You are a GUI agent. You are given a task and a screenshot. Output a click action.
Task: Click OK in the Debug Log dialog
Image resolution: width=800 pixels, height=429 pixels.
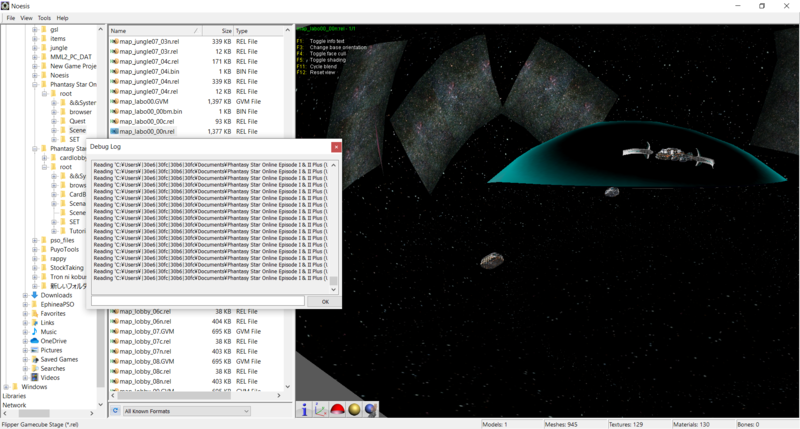(x=325, y=302)
